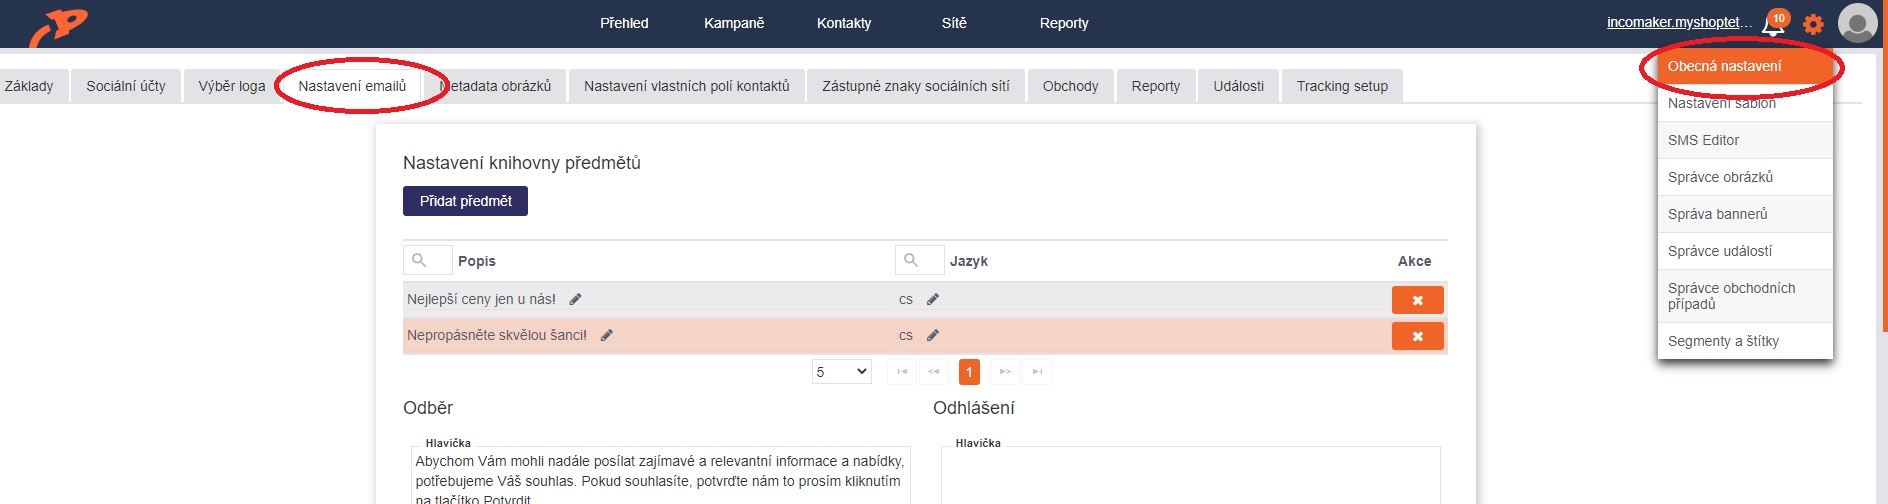Image resolution: width=1888 pixels, height=504 pixels.
Task: Switch to the Tracking setup tab
Action: pos(1342,86)
